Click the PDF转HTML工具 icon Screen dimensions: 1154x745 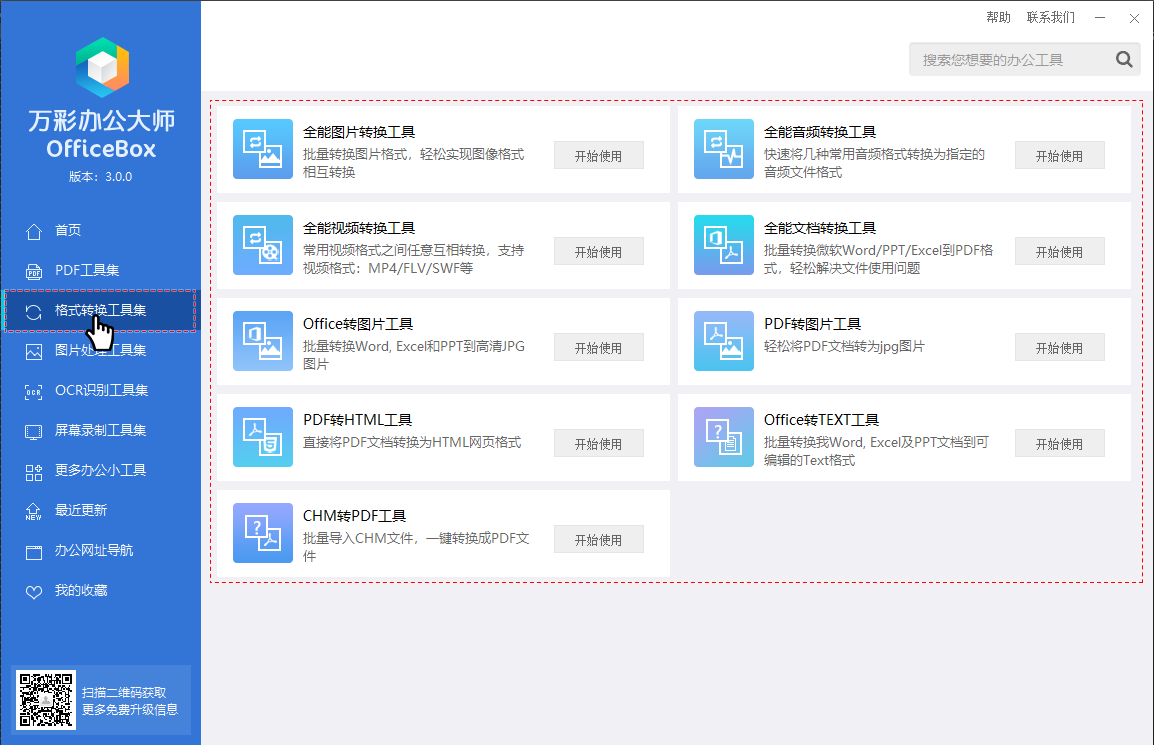263,437
